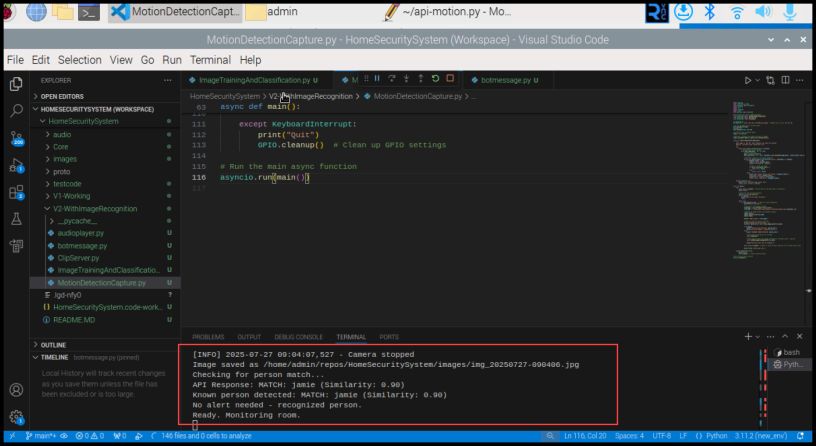Open Explorer Views and More Actions ellipsis
Viewport: 816px width, 446px height.
[168, 80]
